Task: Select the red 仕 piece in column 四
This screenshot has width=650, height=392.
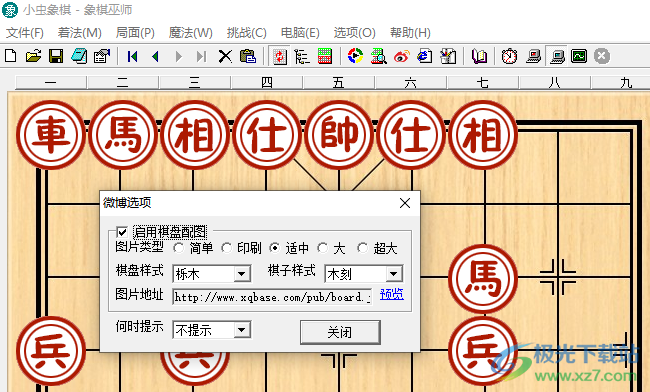Action: point(267,135)
